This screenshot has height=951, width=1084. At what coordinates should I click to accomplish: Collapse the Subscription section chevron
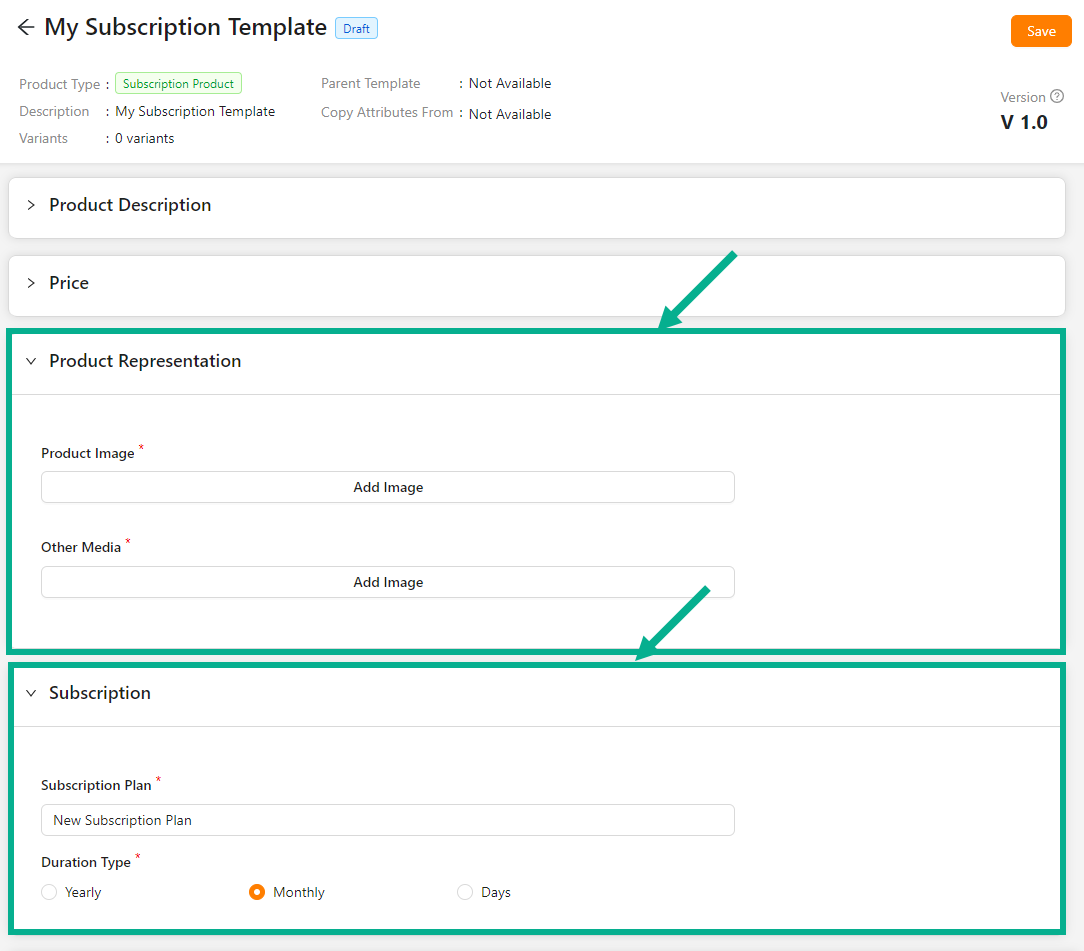click(31, 693)
